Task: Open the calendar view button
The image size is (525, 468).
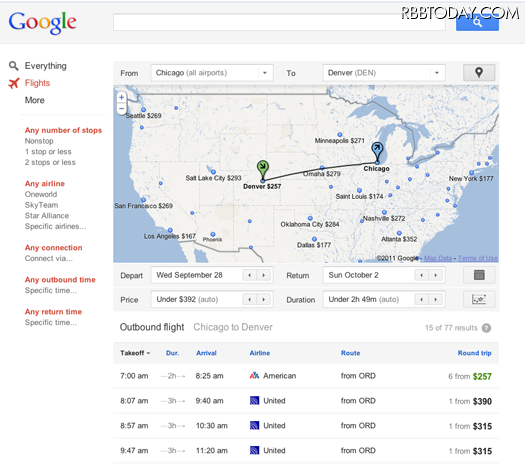Action: 479,275
